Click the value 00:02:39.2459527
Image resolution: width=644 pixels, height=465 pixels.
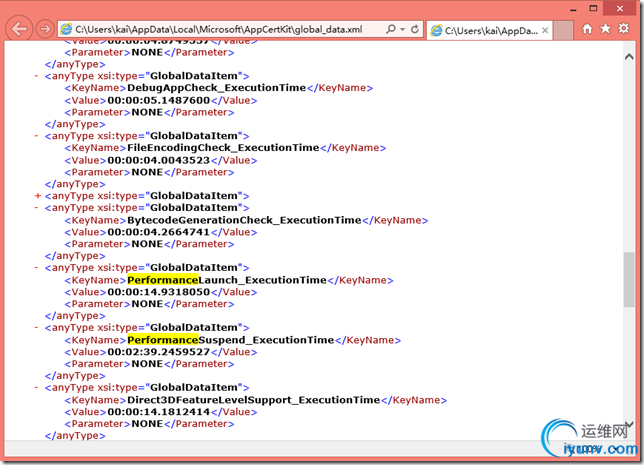click(x=159, y=352)
